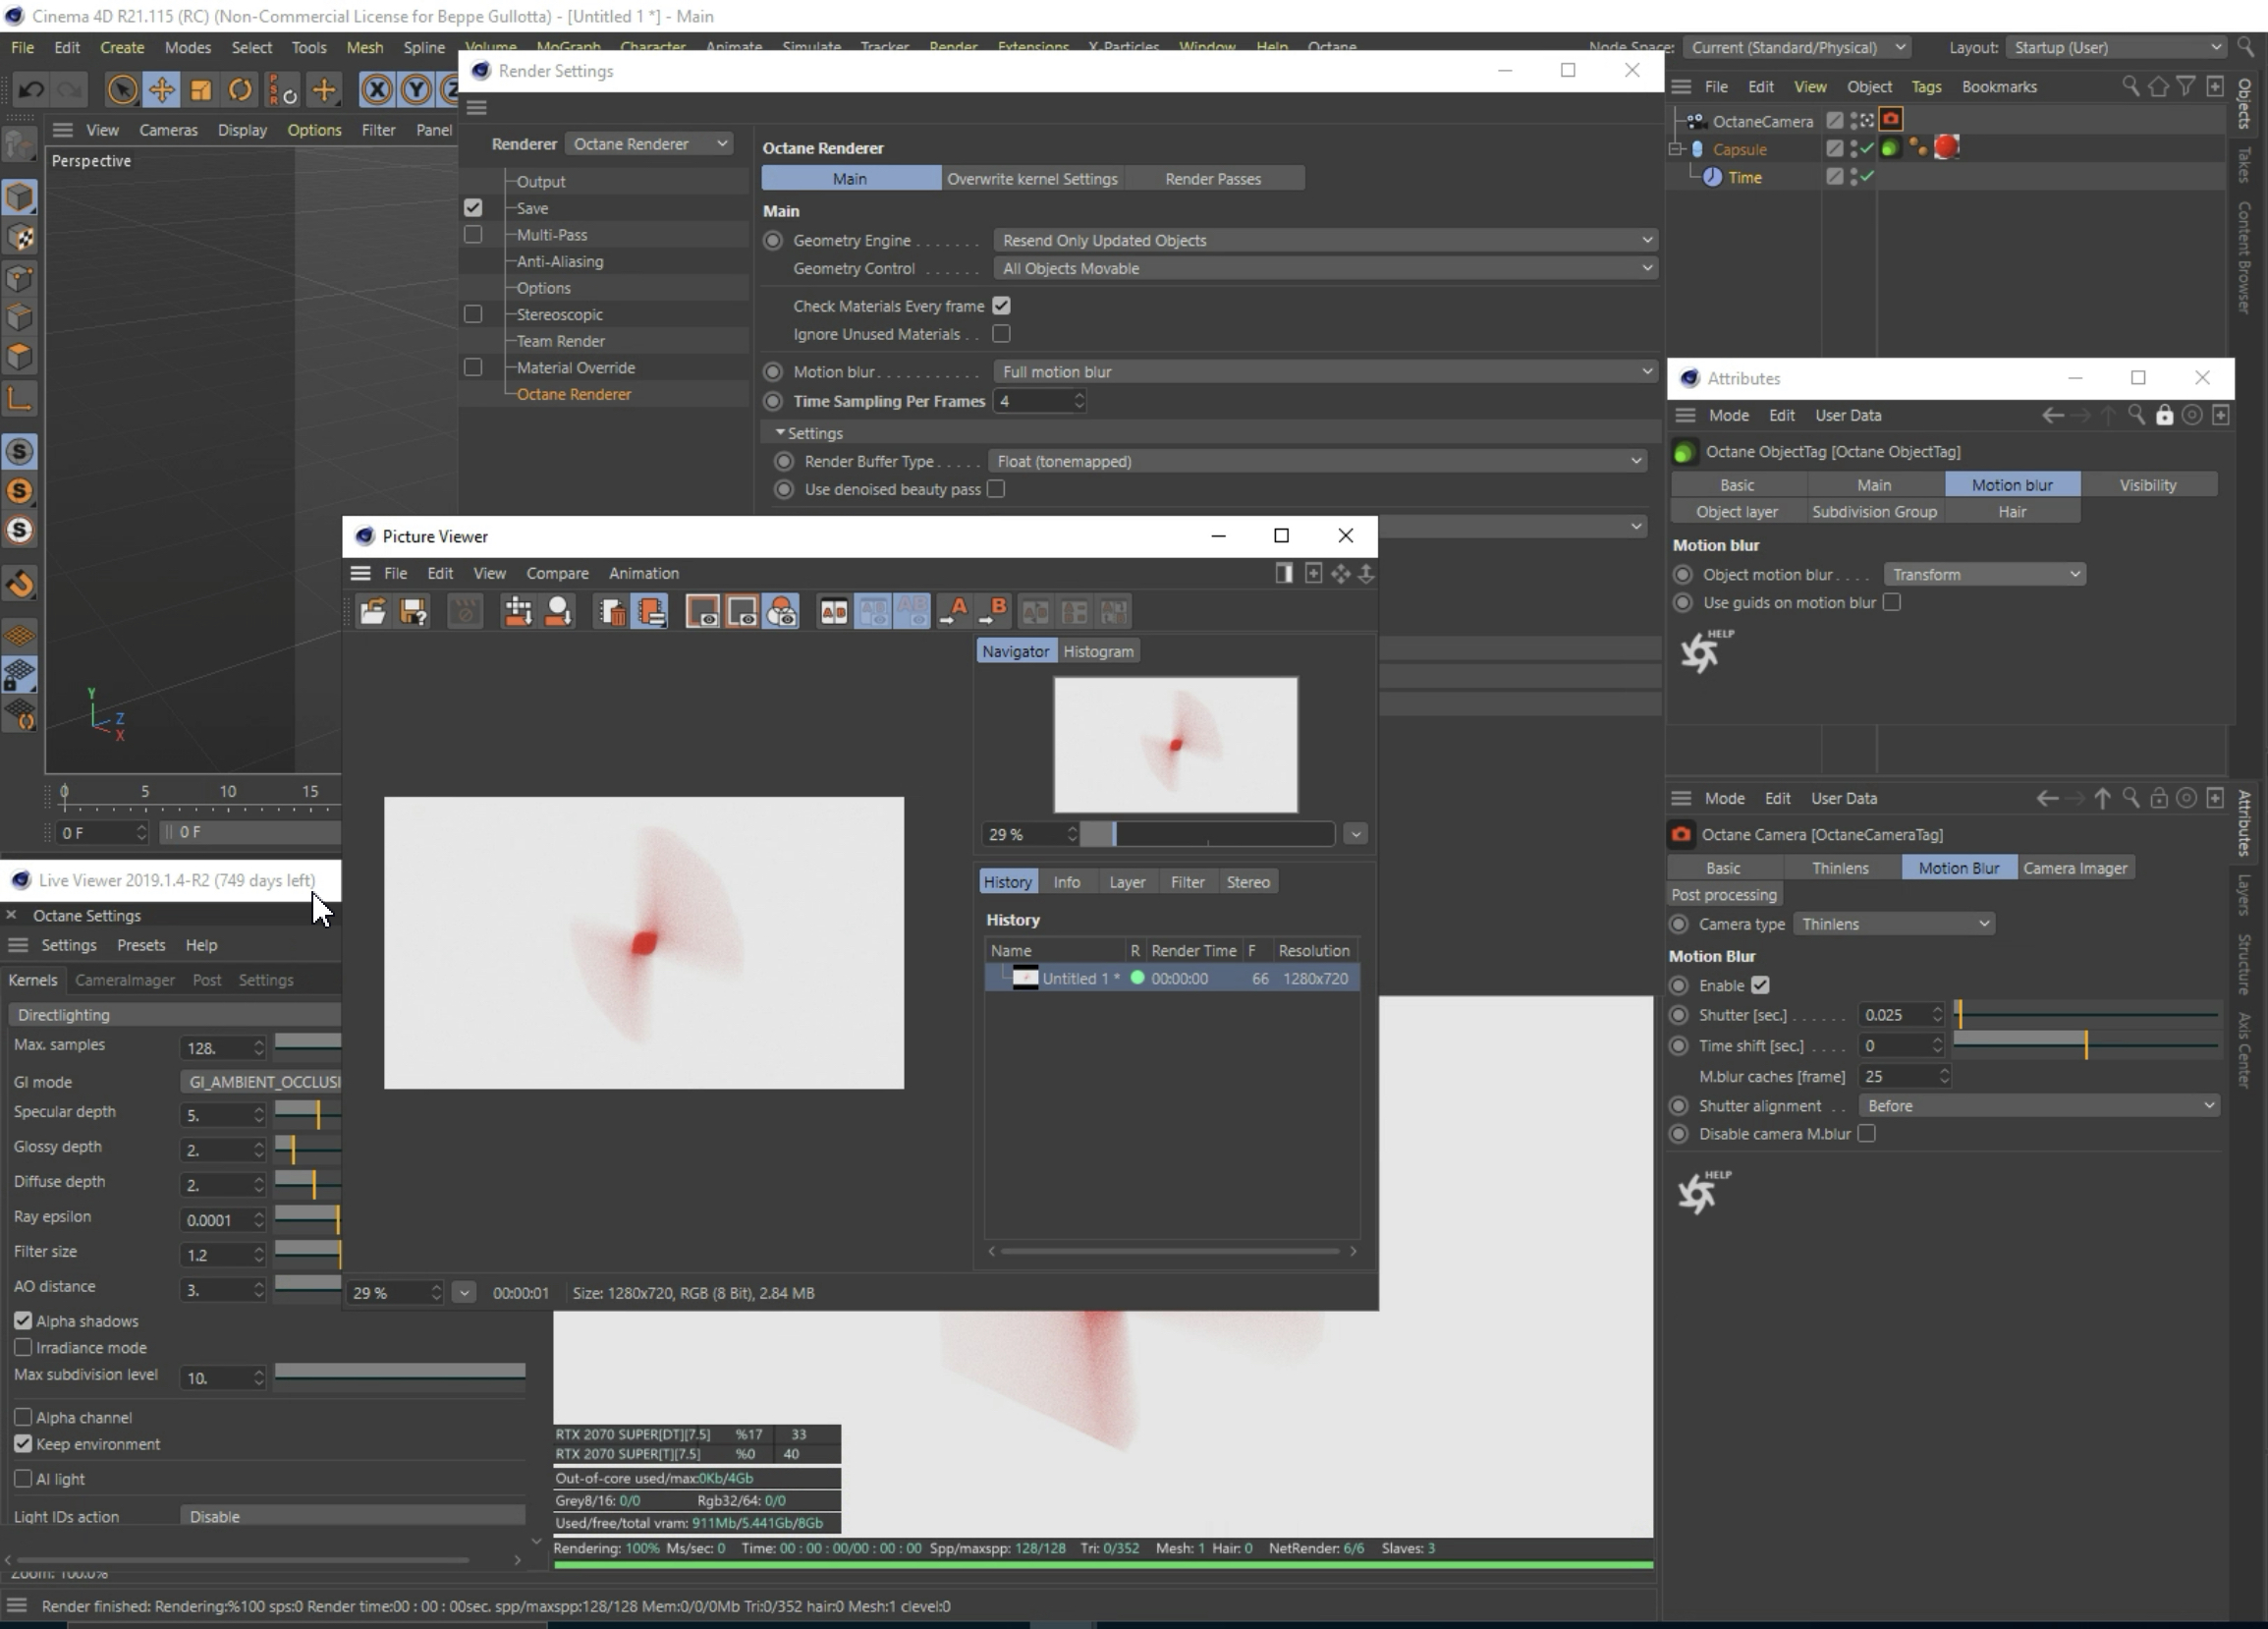Toggle Check Materials Every frame checkbox
The image size is (2268, 1629).
[x=1001, y=306]
